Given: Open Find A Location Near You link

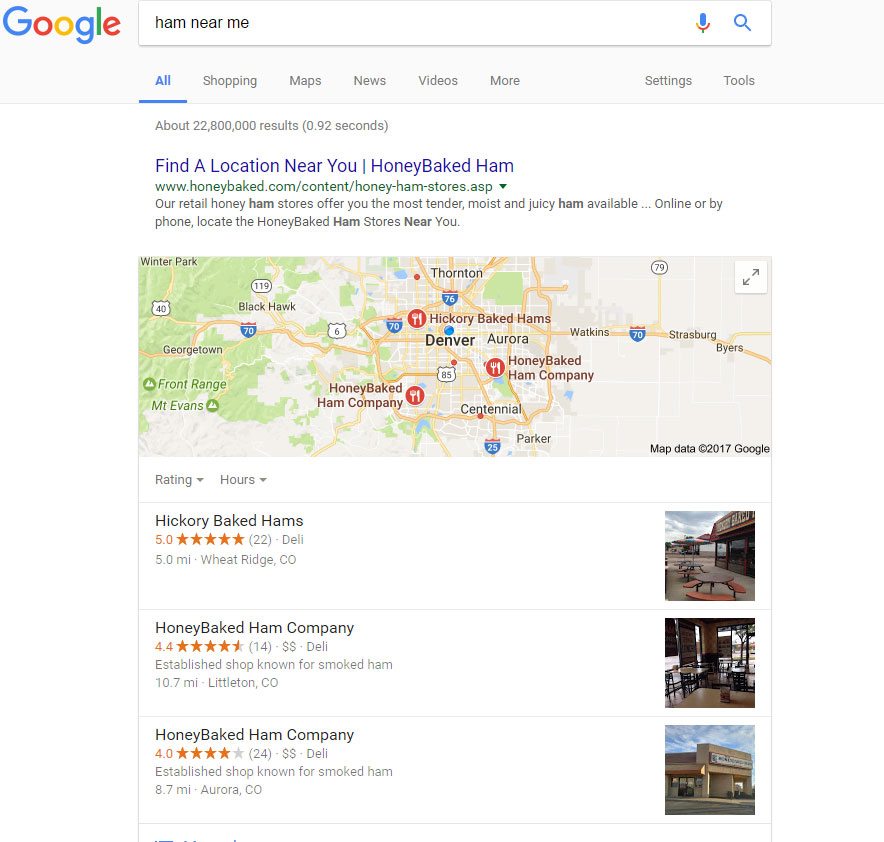Looking at the screenshot, I should pos(334,166).
